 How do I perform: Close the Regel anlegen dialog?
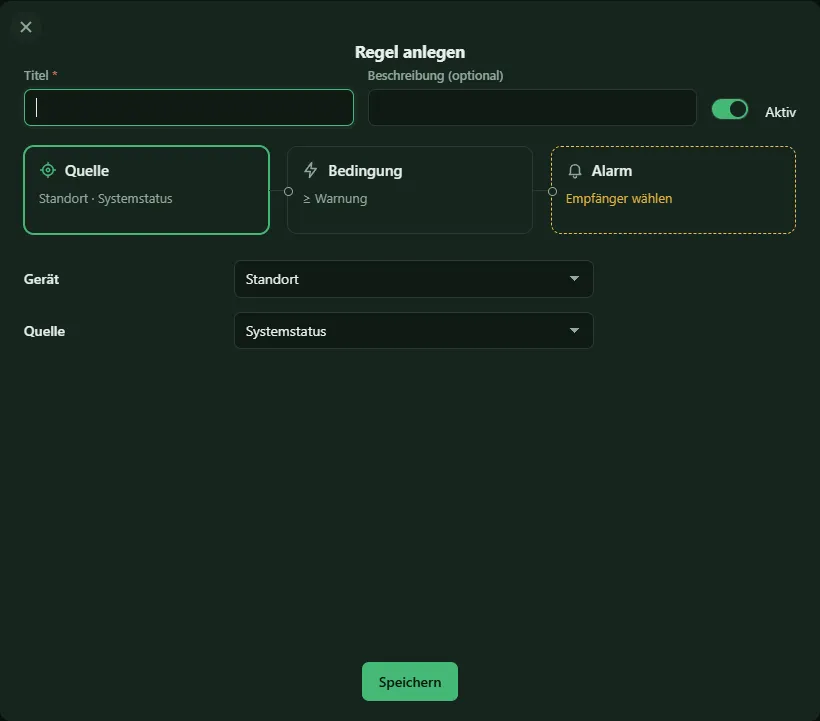point(26,27)
